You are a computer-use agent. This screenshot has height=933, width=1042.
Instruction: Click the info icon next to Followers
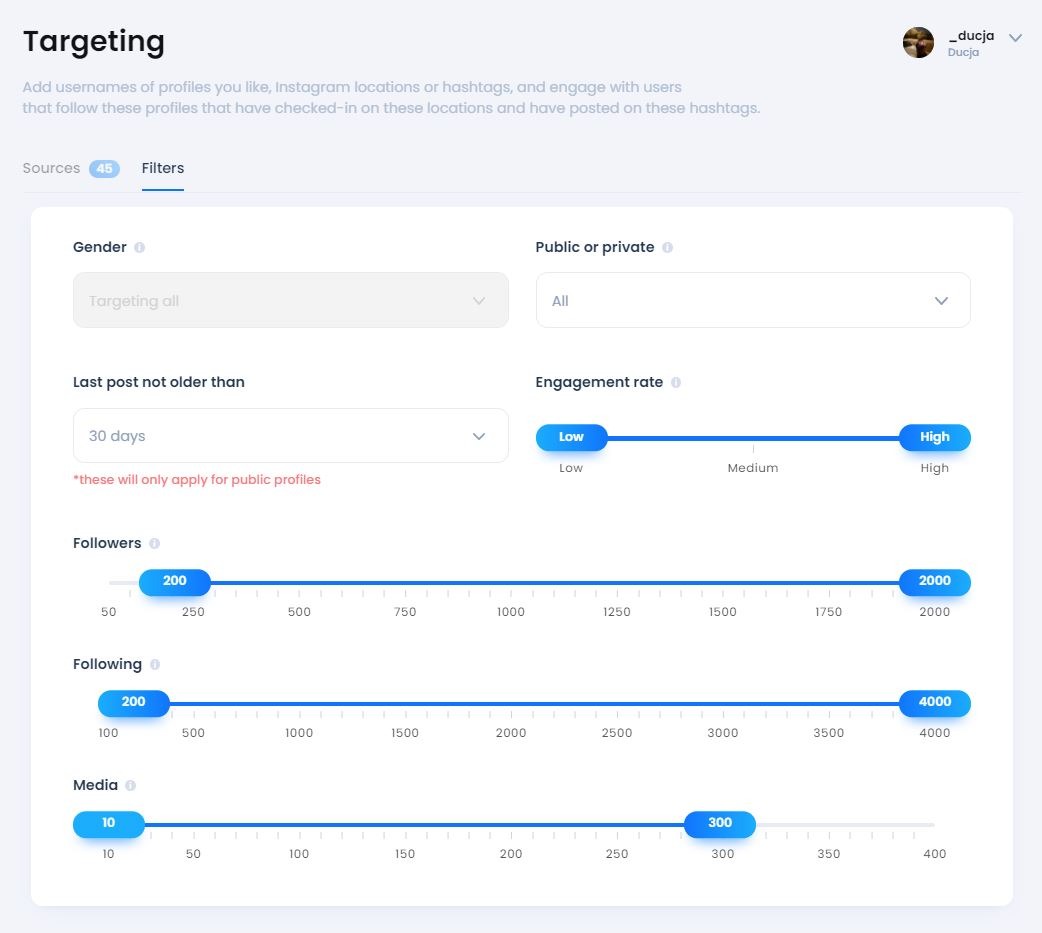point(154,544)
